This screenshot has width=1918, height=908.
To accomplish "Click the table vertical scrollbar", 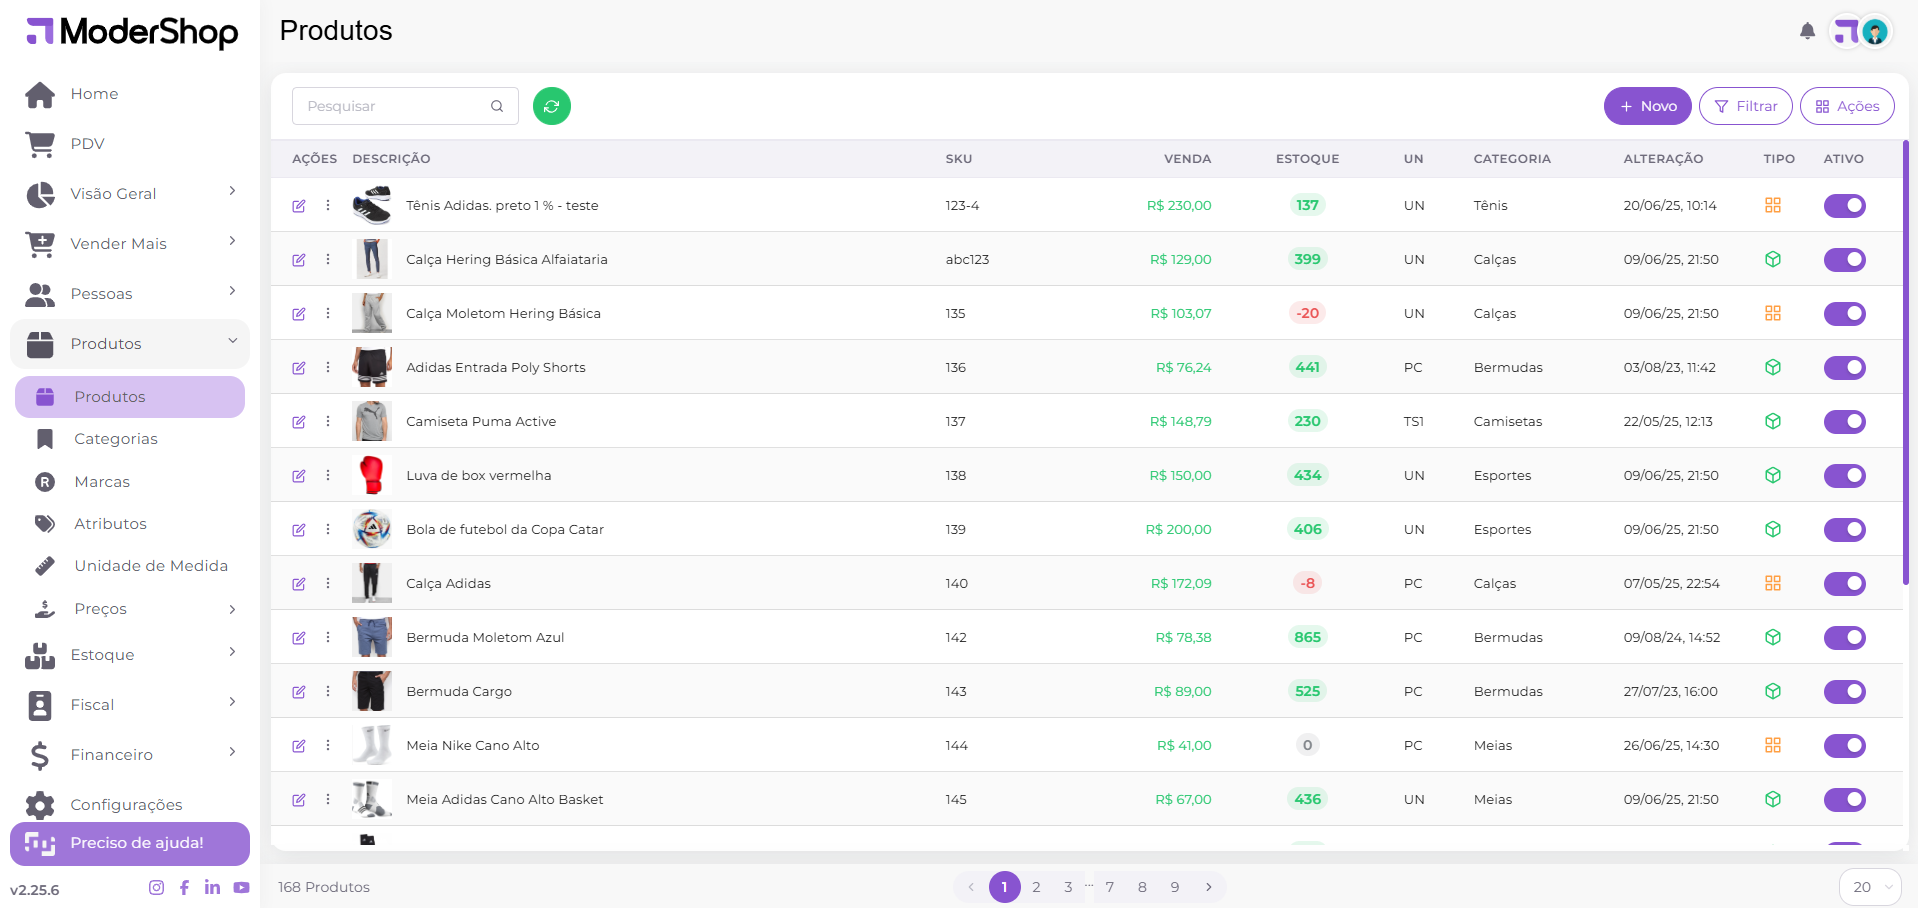I will (x=1906, y=362).
